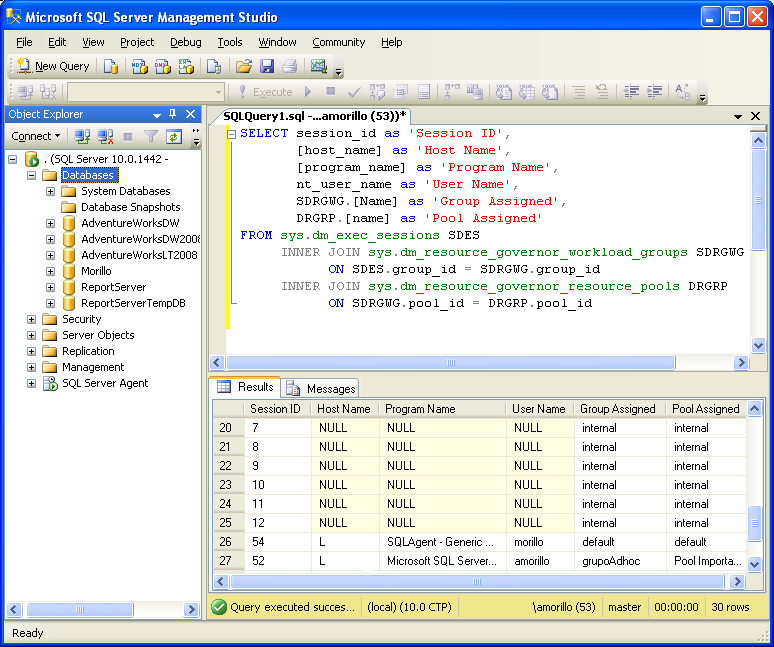The height and width of the screenshot is (647, 774).
Task: Start a New Query
Action: (x=53, y=66)
